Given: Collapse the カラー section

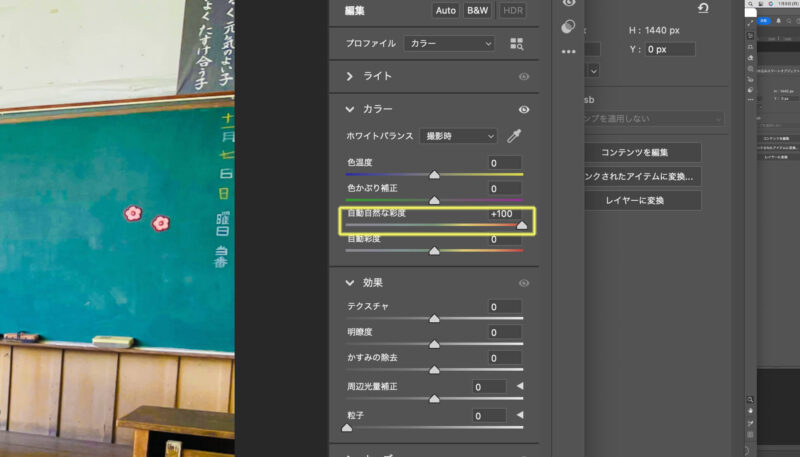Looking at the screenshot, I should click(x=349, y=109).
